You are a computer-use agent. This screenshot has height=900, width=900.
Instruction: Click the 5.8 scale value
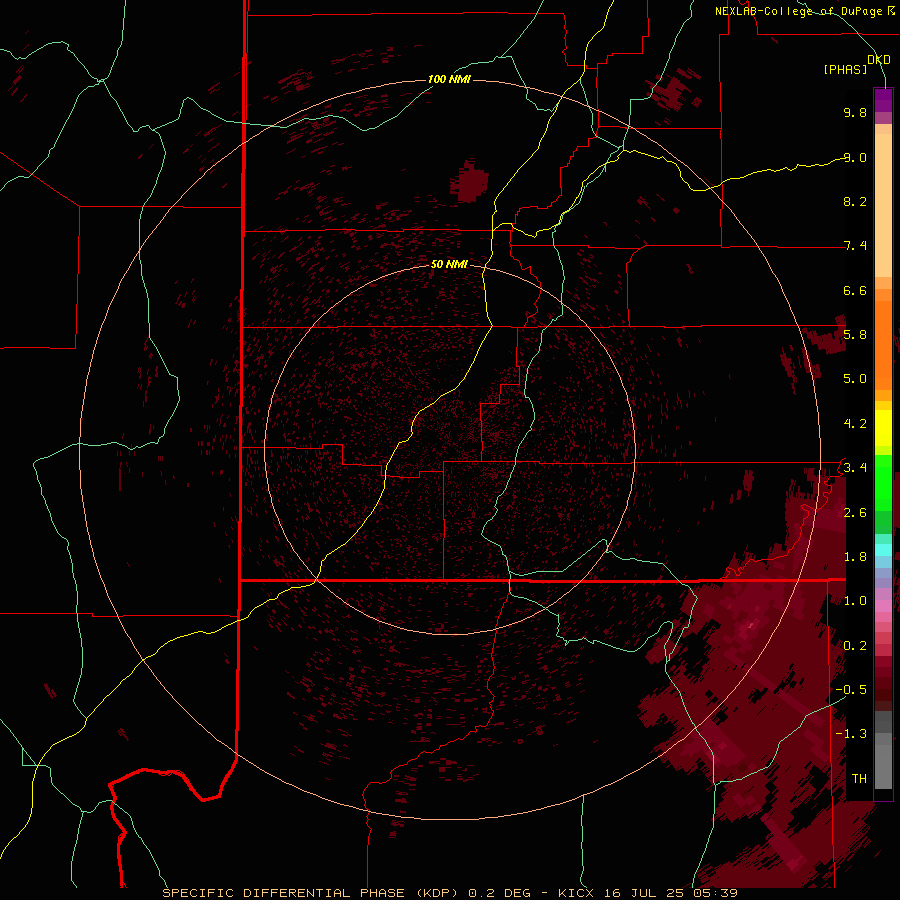coord(855,335)
